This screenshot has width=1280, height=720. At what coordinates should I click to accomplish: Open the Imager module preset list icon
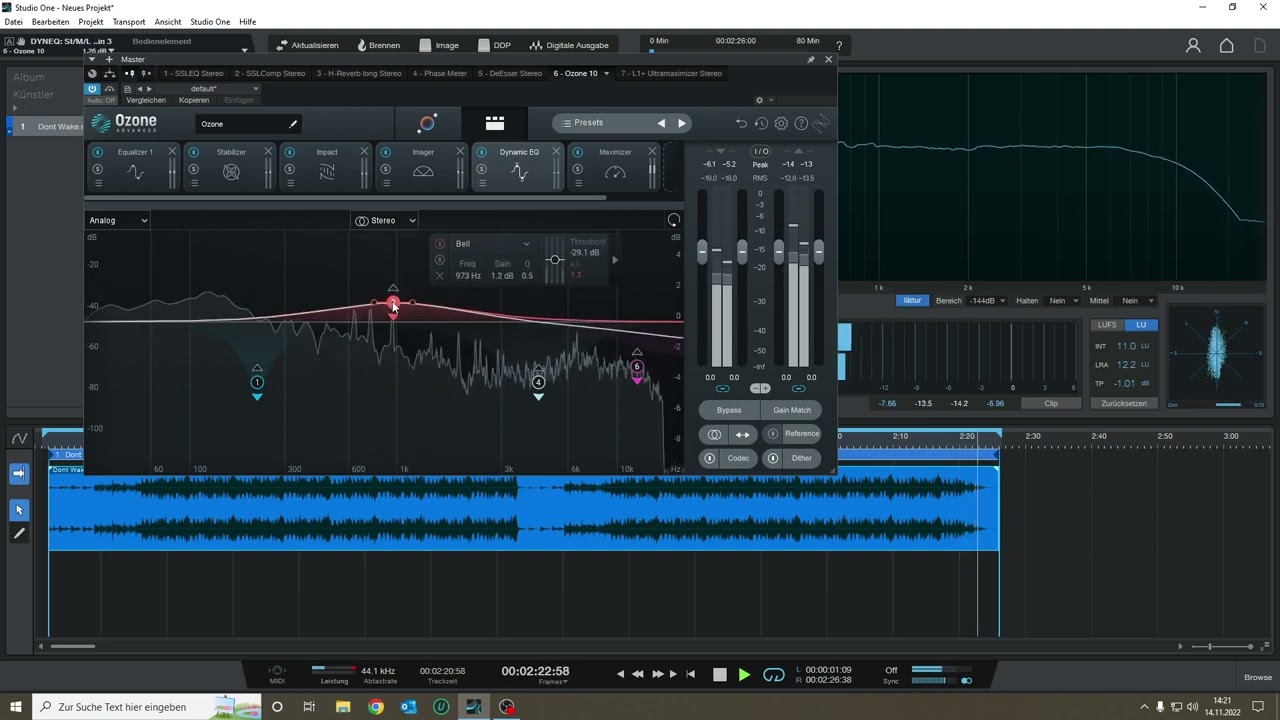(385, 183)
